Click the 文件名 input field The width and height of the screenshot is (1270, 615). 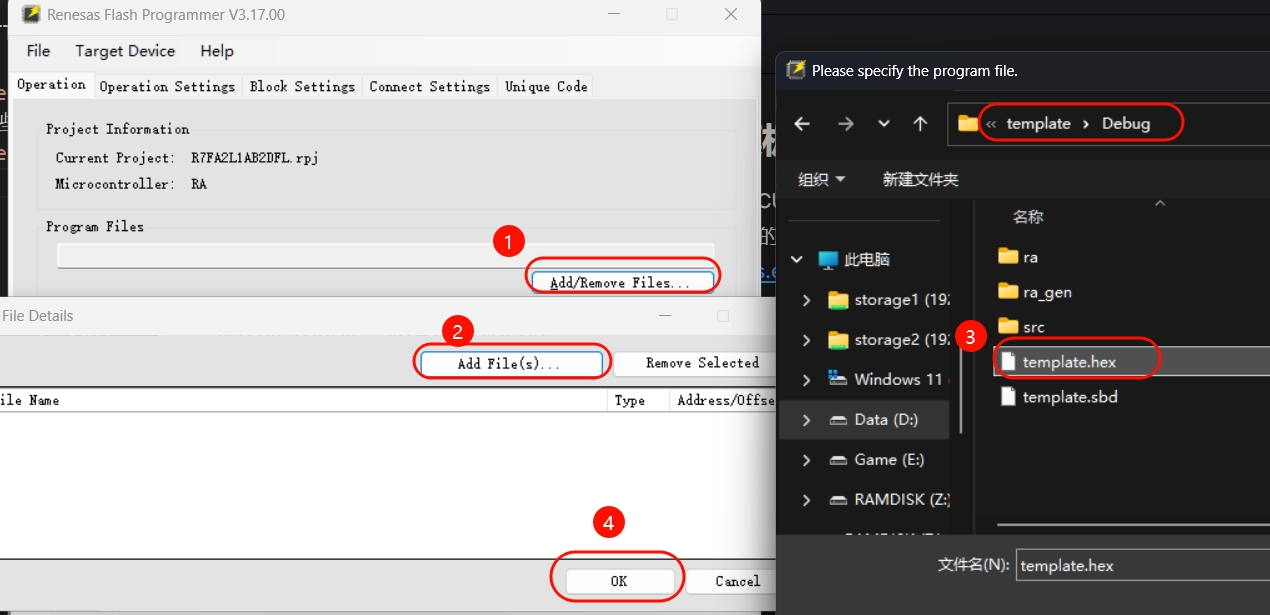(1143, 565)
